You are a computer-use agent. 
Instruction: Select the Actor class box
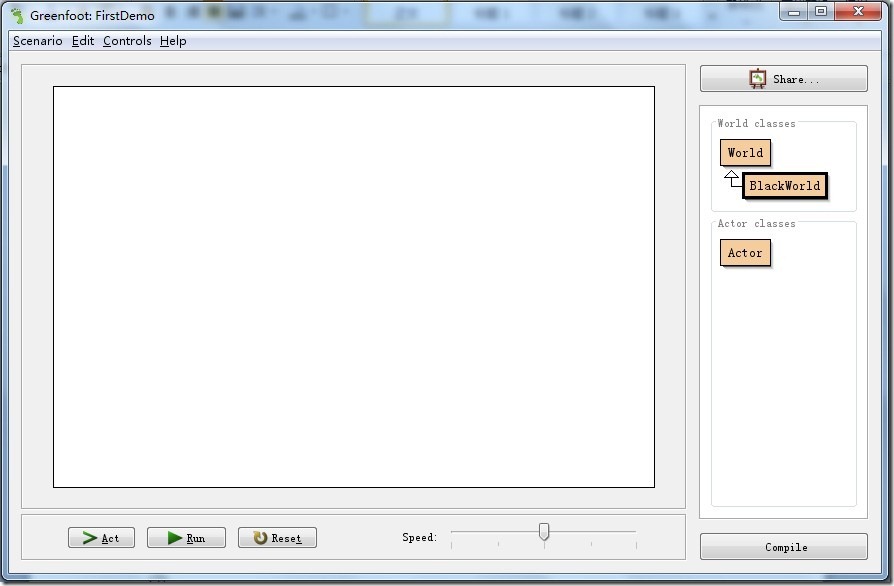(x=745, y=253)
